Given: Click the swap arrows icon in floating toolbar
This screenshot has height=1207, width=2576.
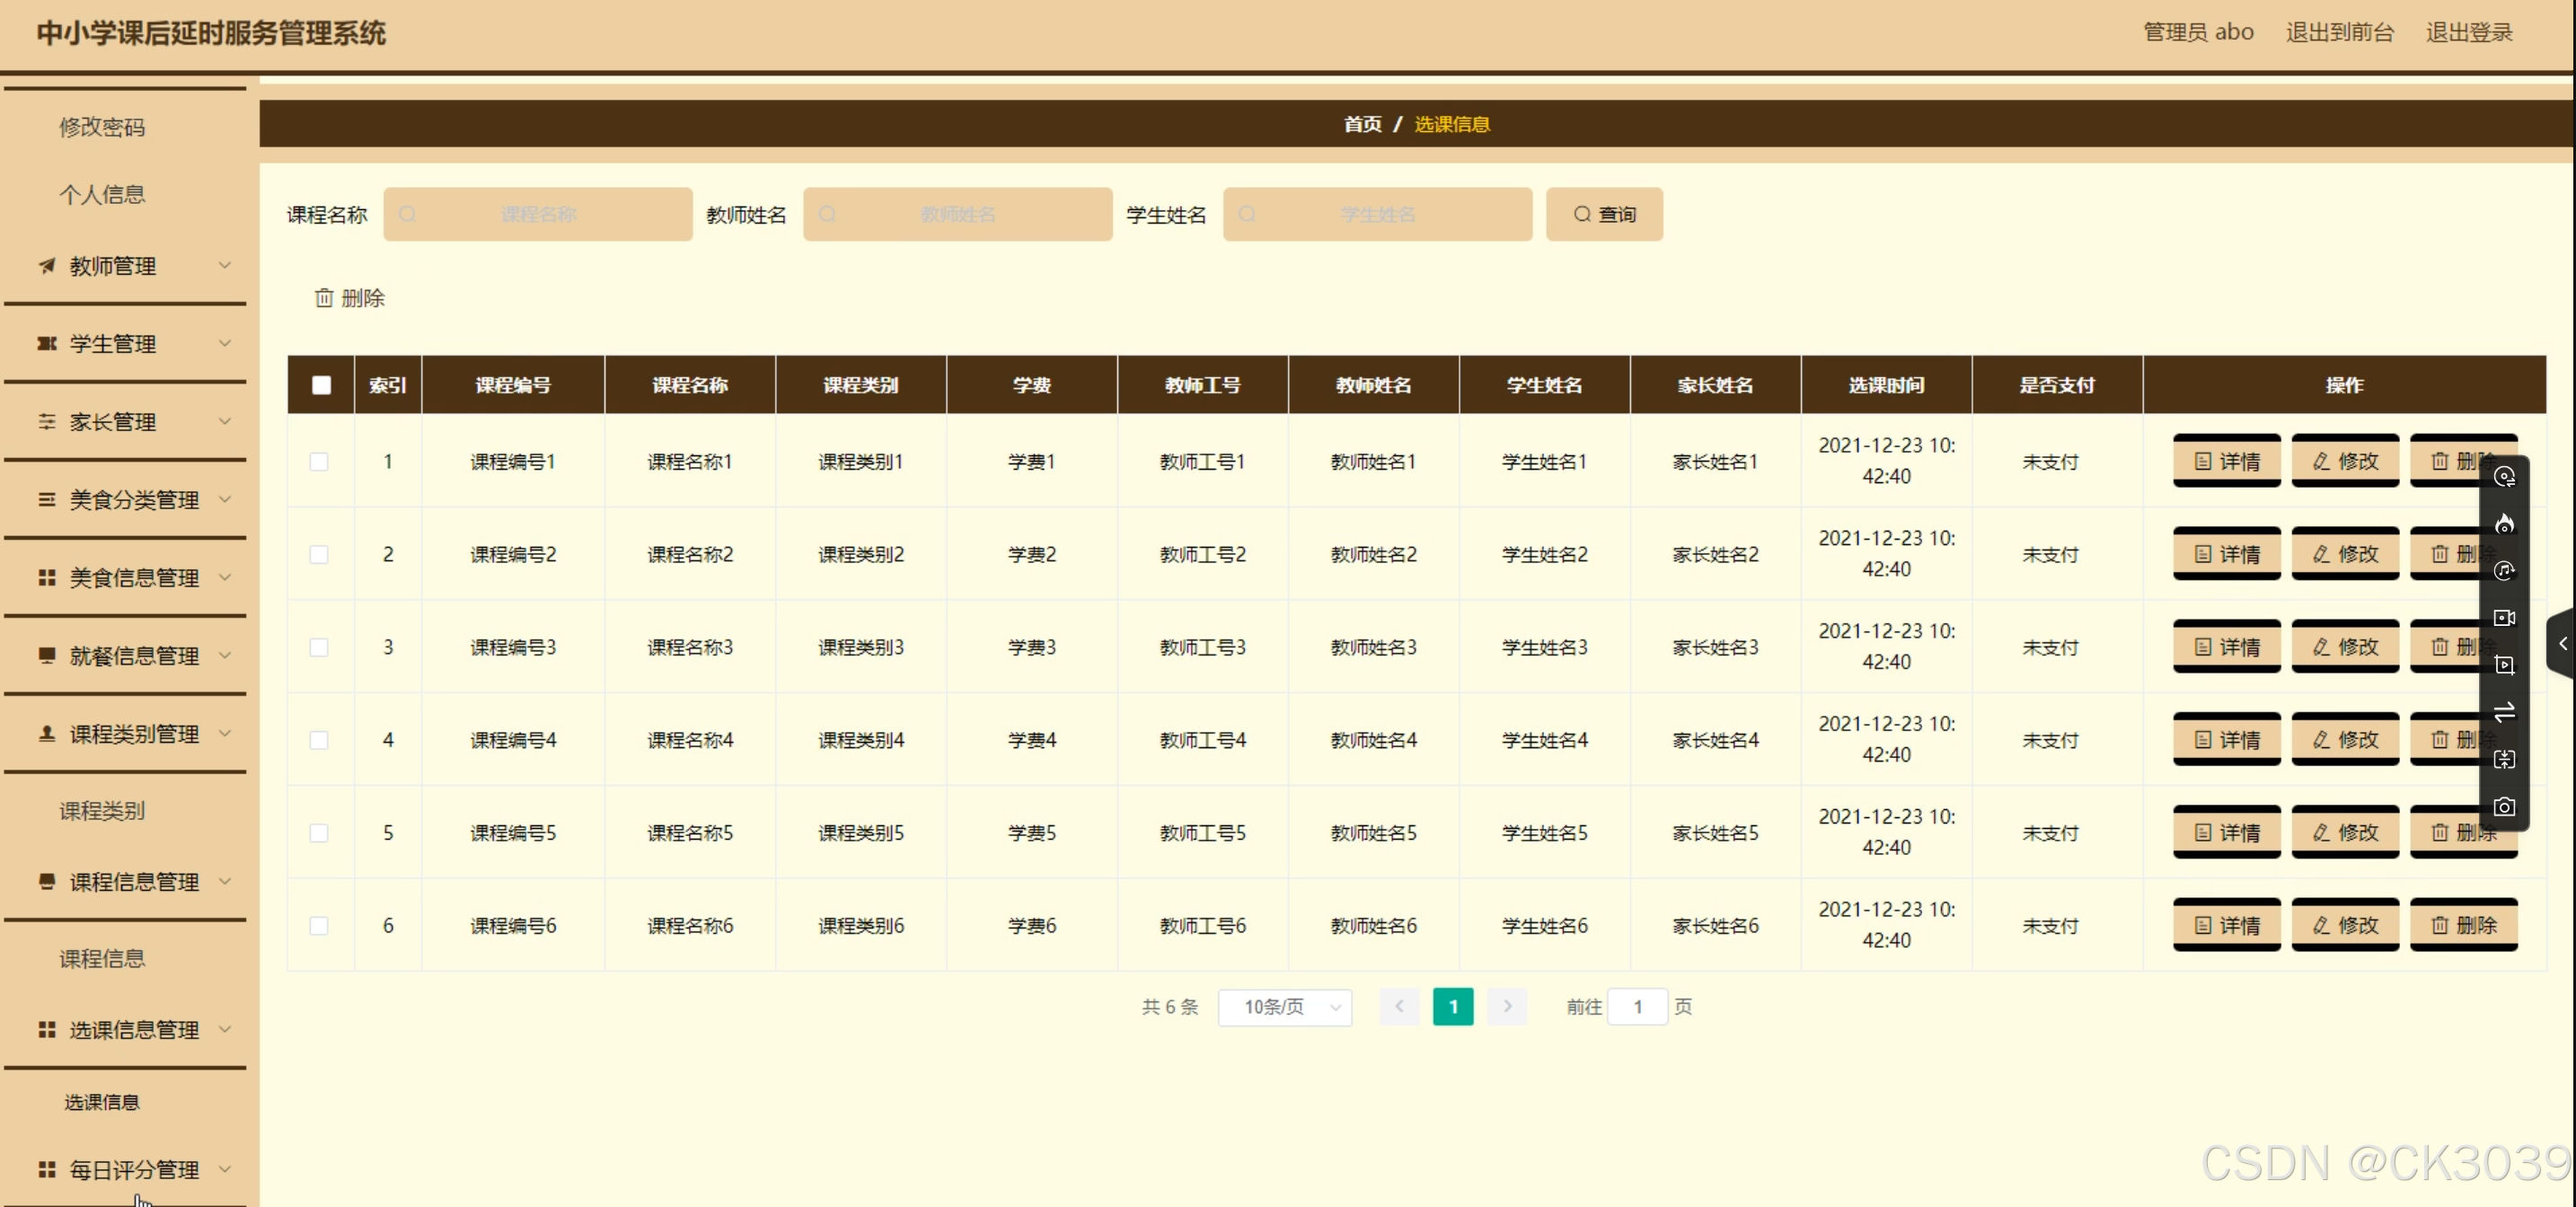Looking at the screenshot, I should pos(2503,712).
